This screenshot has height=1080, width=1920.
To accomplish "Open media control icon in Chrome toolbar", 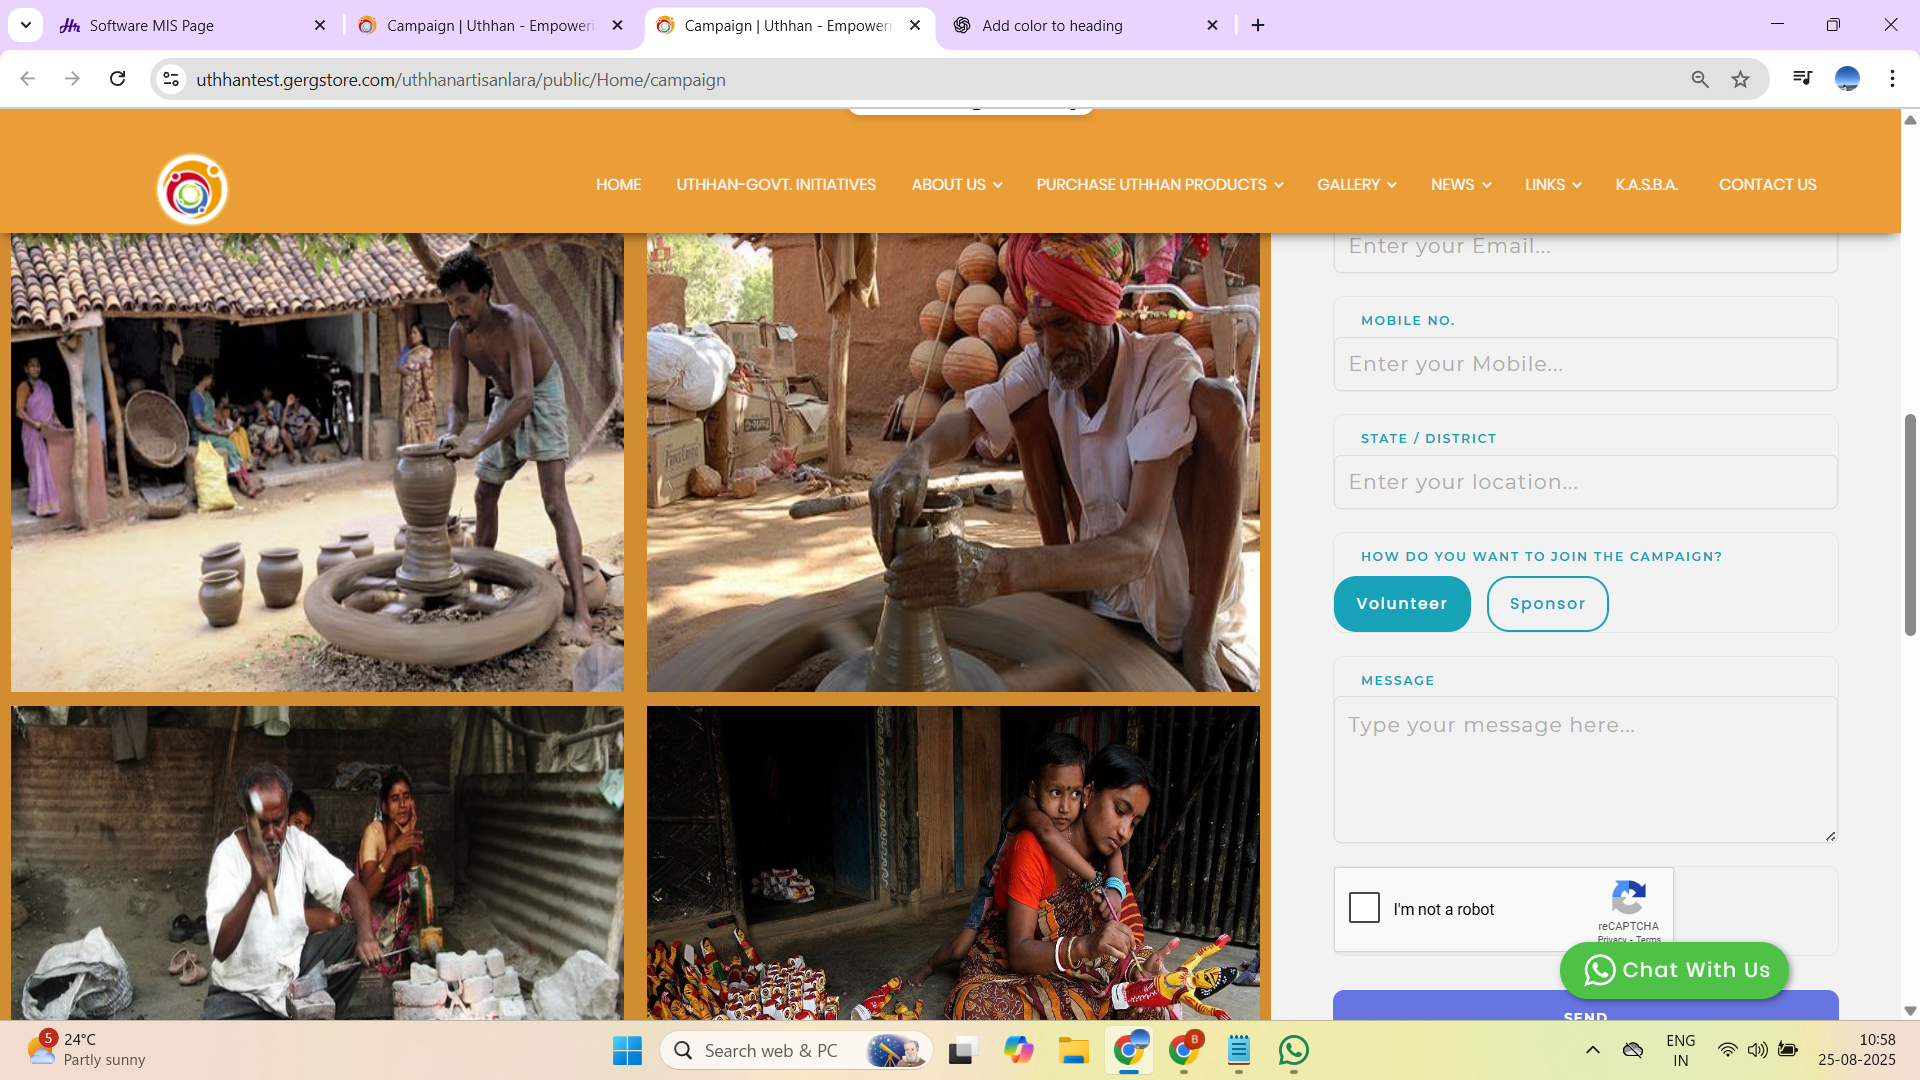I will [1802, 79].
